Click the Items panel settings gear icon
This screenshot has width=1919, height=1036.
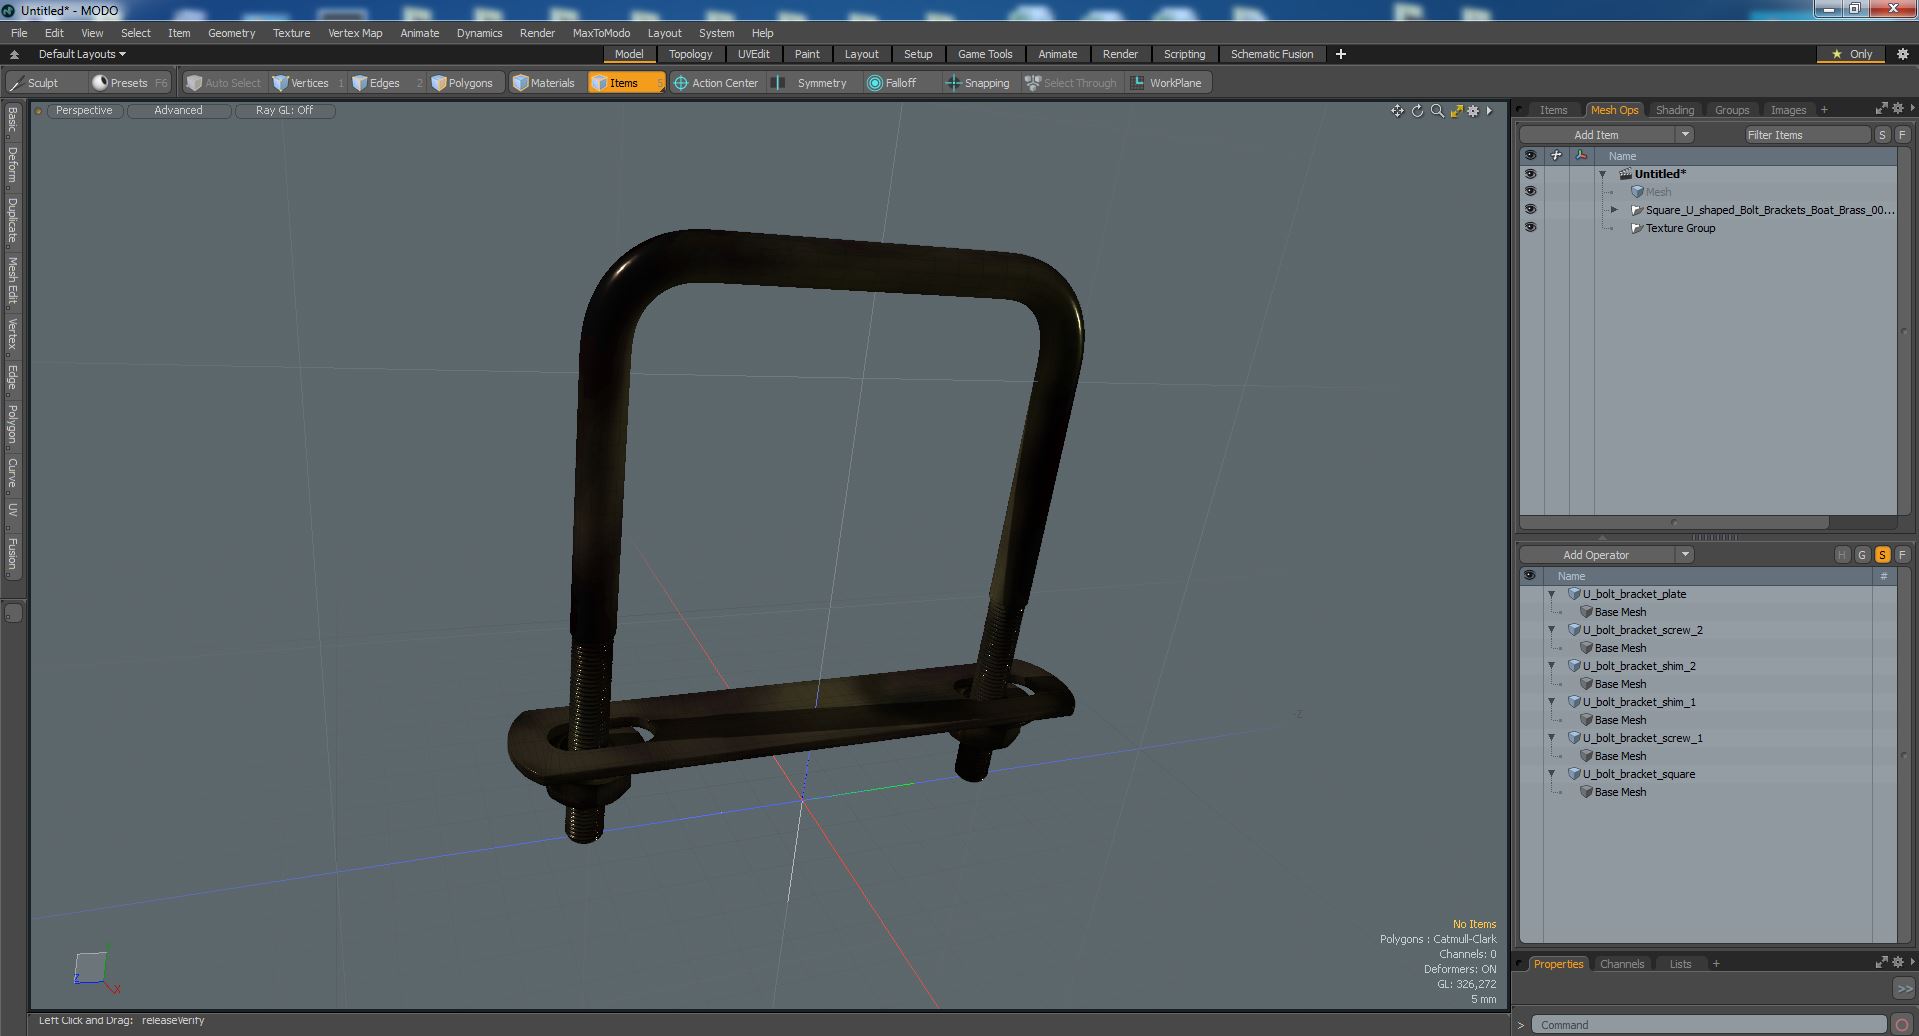tap(1897, 109)
